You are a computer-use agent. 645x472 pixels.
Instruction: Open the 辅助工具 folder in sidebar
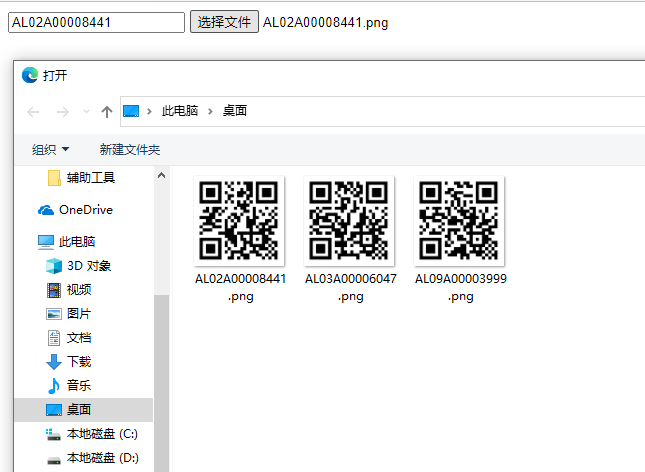tap(81, 178)
